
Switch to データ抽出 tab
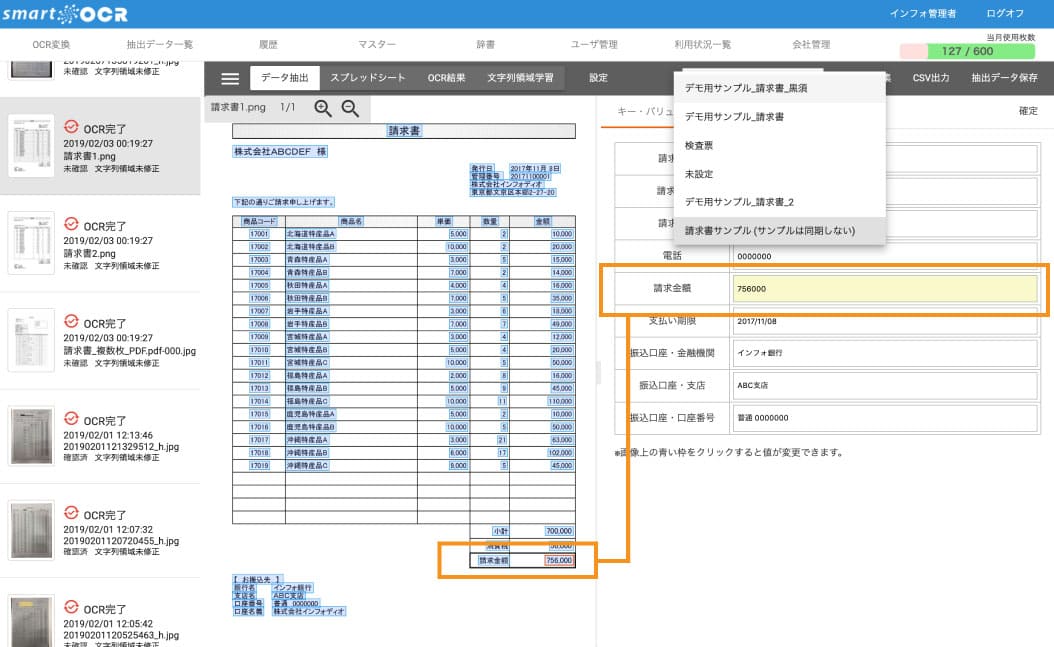(x=284, y=78)
